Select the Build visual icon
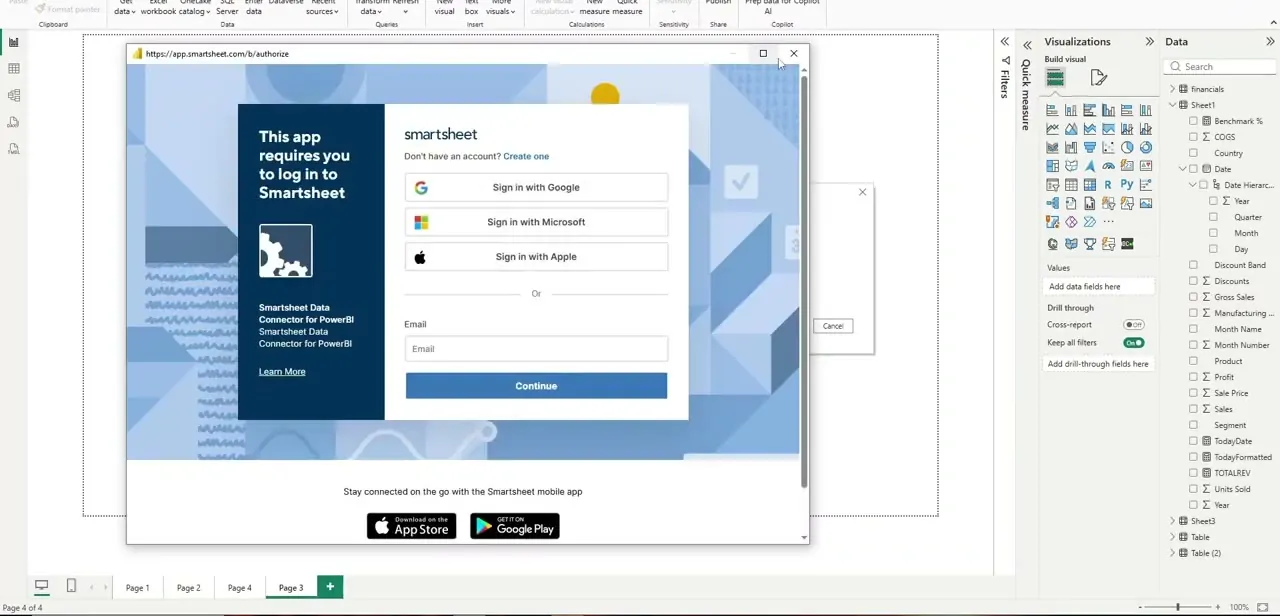 (x=1055, y=78)
